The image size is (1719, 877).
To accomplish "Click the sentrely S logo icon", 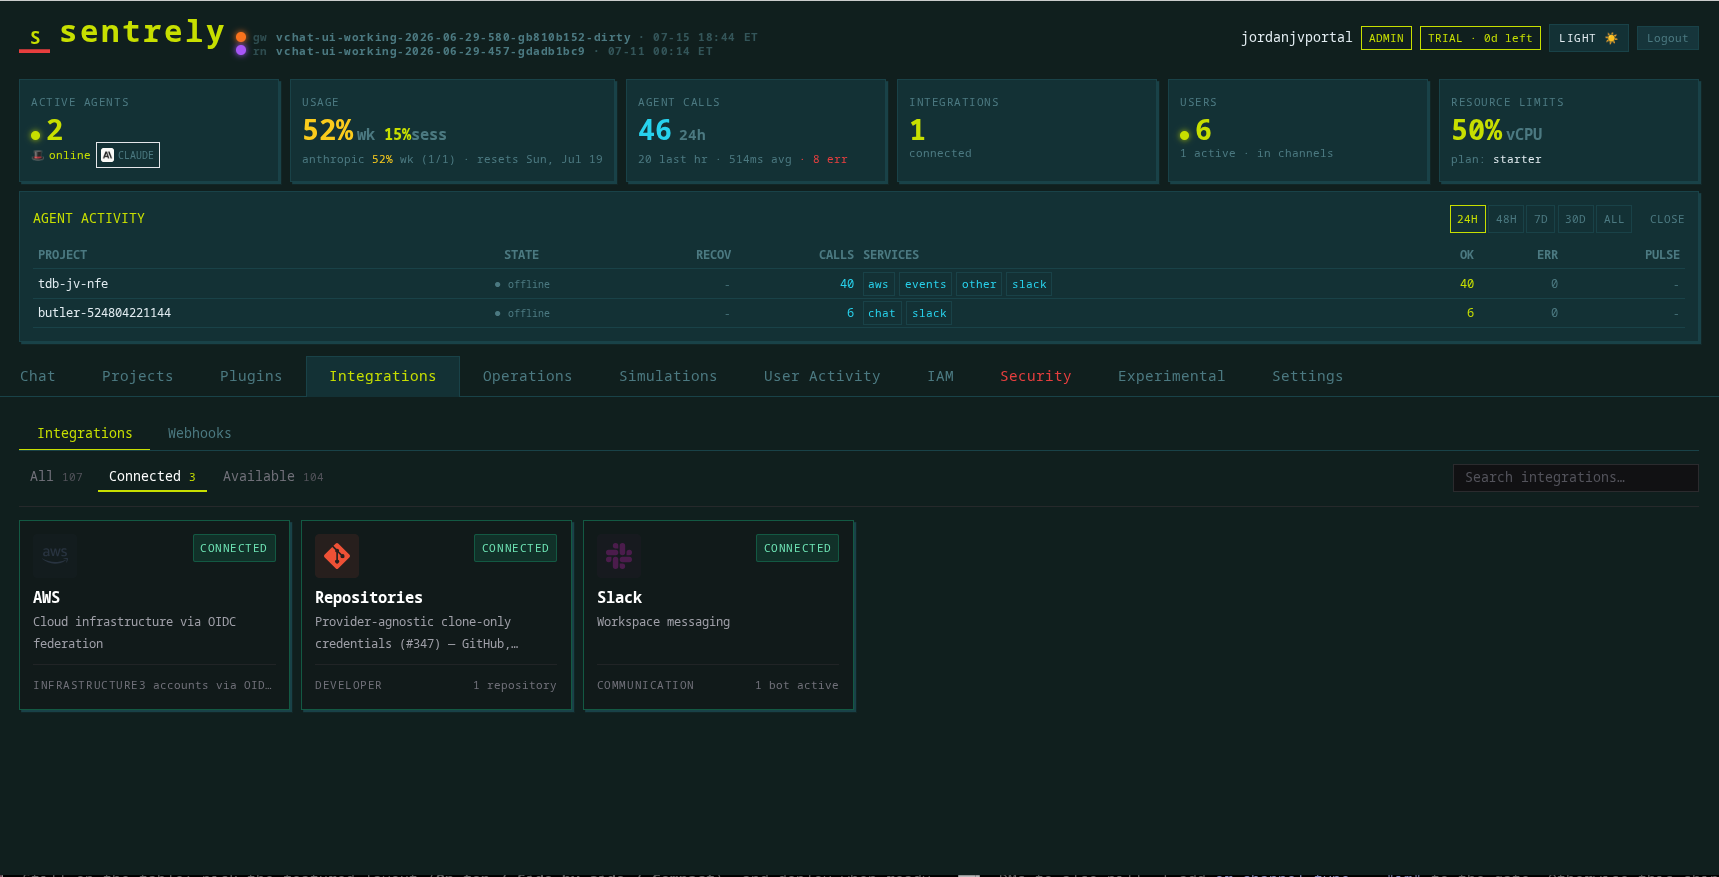I will 35,38.
